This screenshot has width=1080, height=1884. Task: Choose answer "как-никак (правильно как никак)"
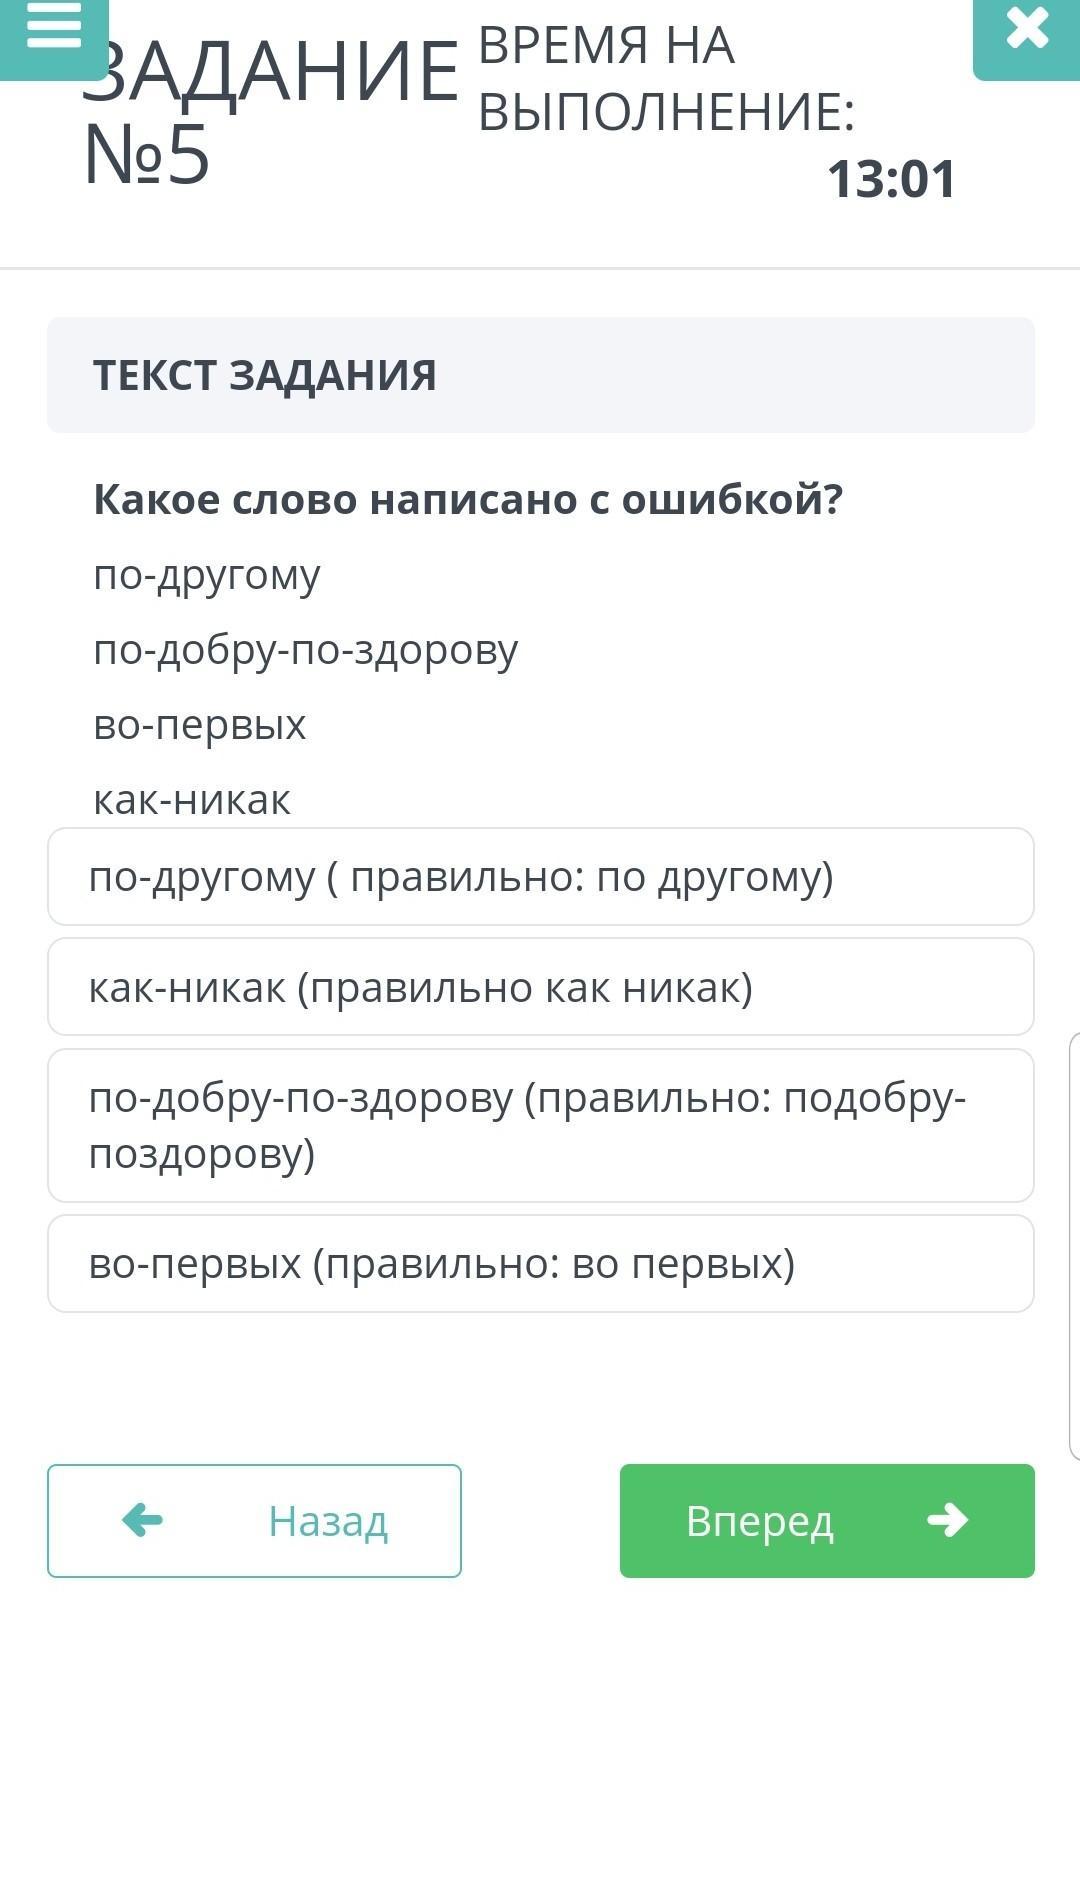(540, 987)
